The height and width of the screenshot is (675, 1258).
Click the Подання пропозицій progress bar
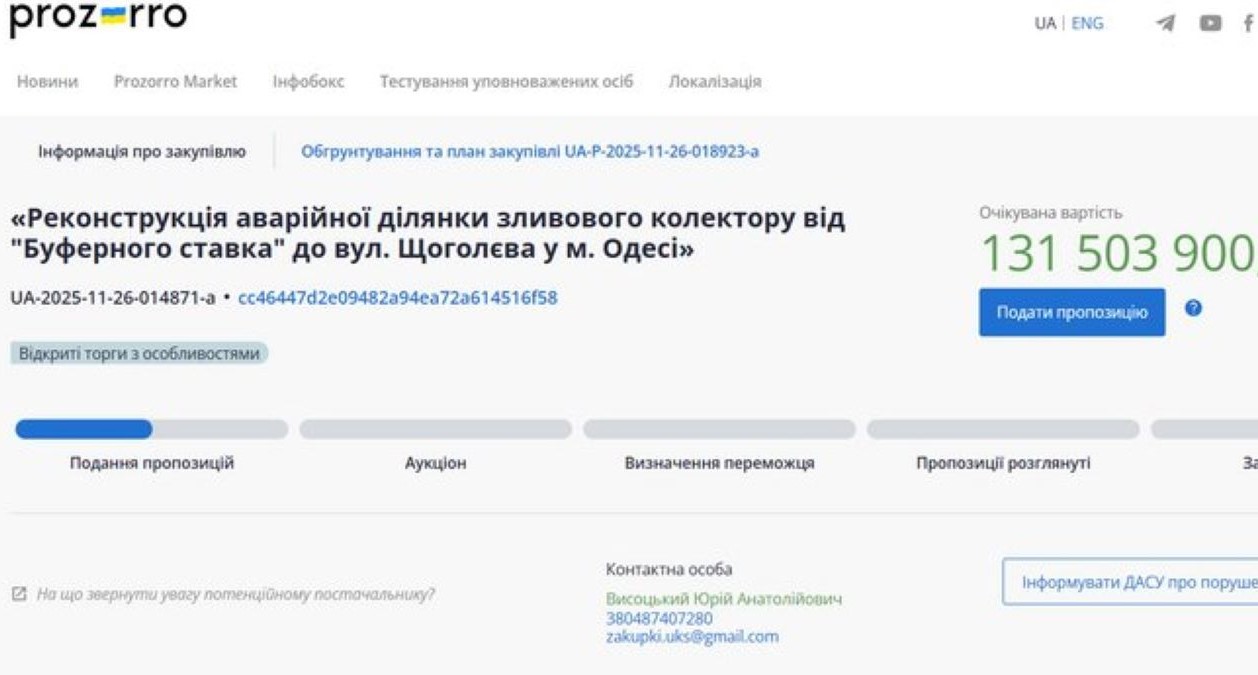pos(151,430)
